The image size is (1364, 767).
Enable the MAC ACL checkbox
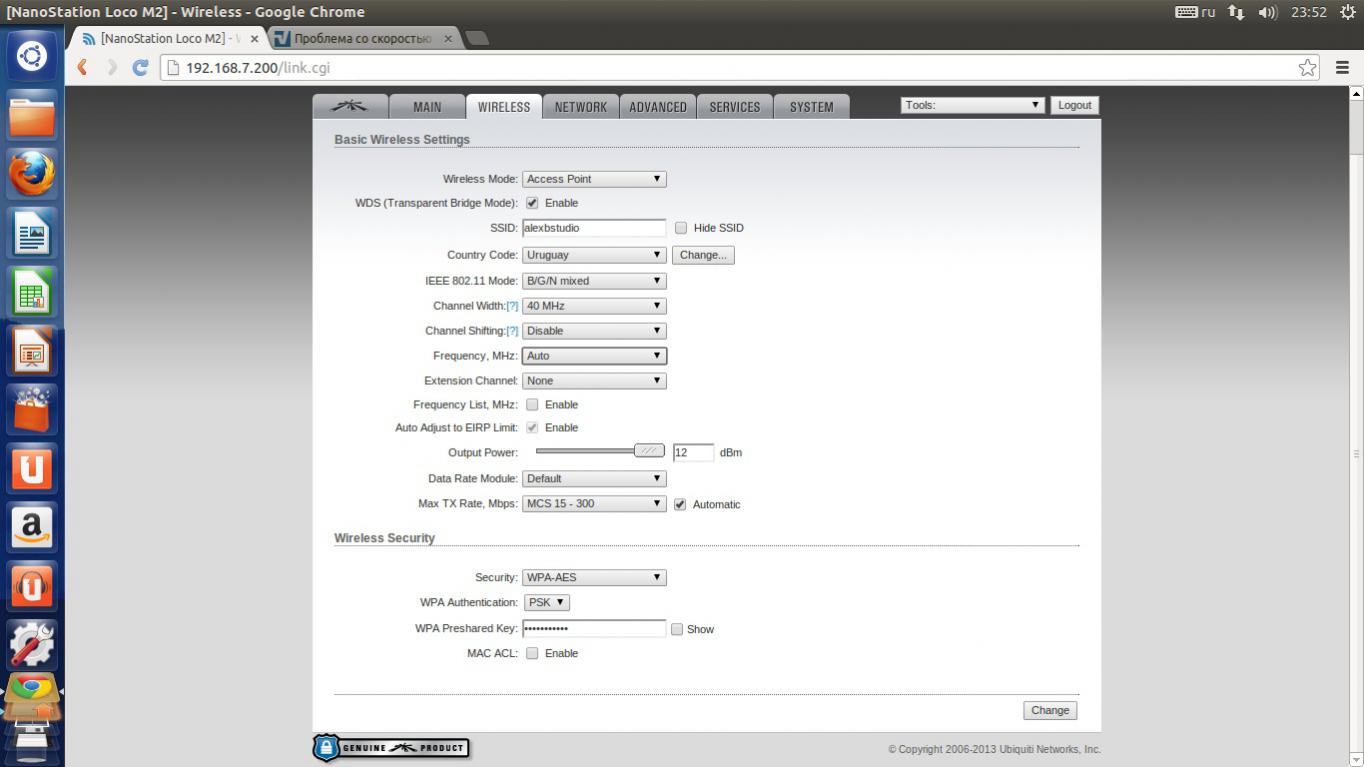coord(532,654)
